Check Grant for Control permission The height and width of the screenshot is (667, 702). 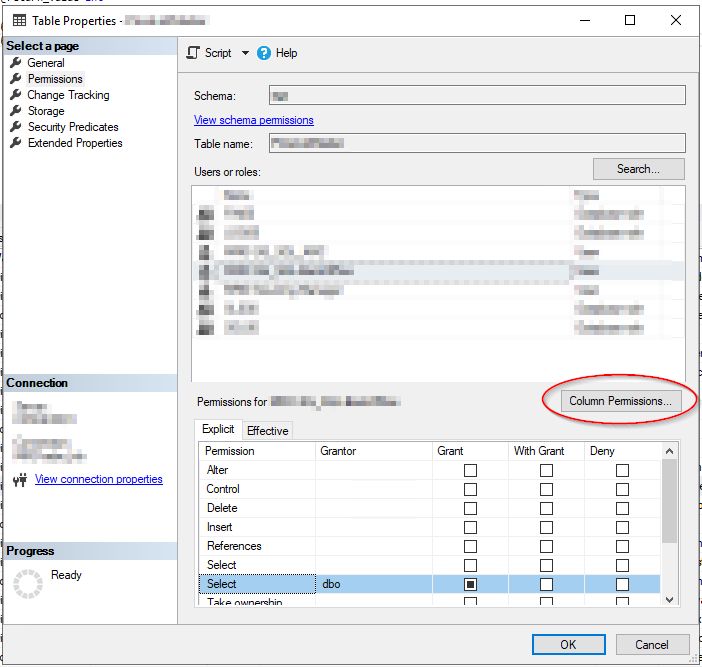pyautogui.click(x=470, y=489)
